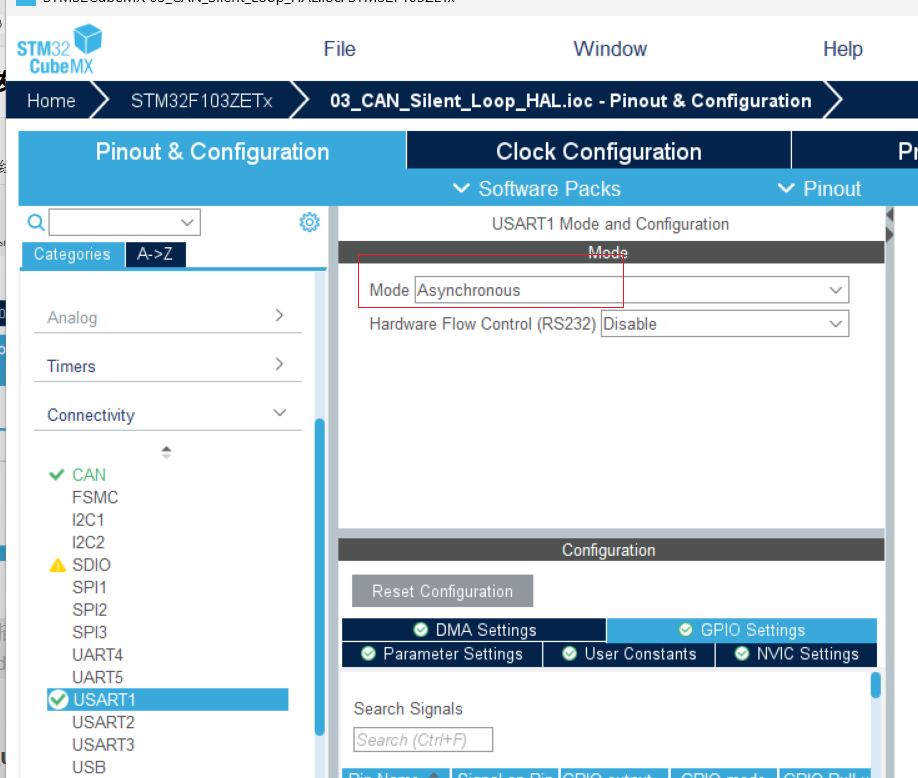Click the sort arrows icon above CAN list

166,452
